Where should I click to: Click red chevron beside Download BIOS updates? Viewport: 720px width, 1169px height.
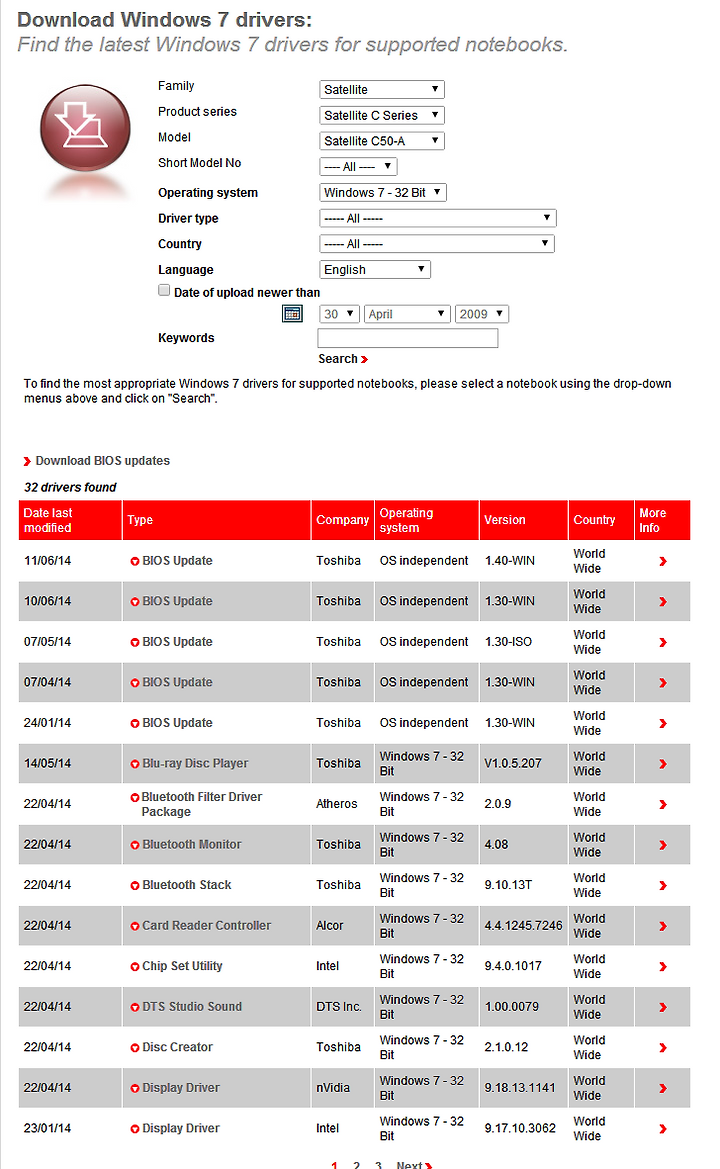pyautogui.click(x=28, y=461)
